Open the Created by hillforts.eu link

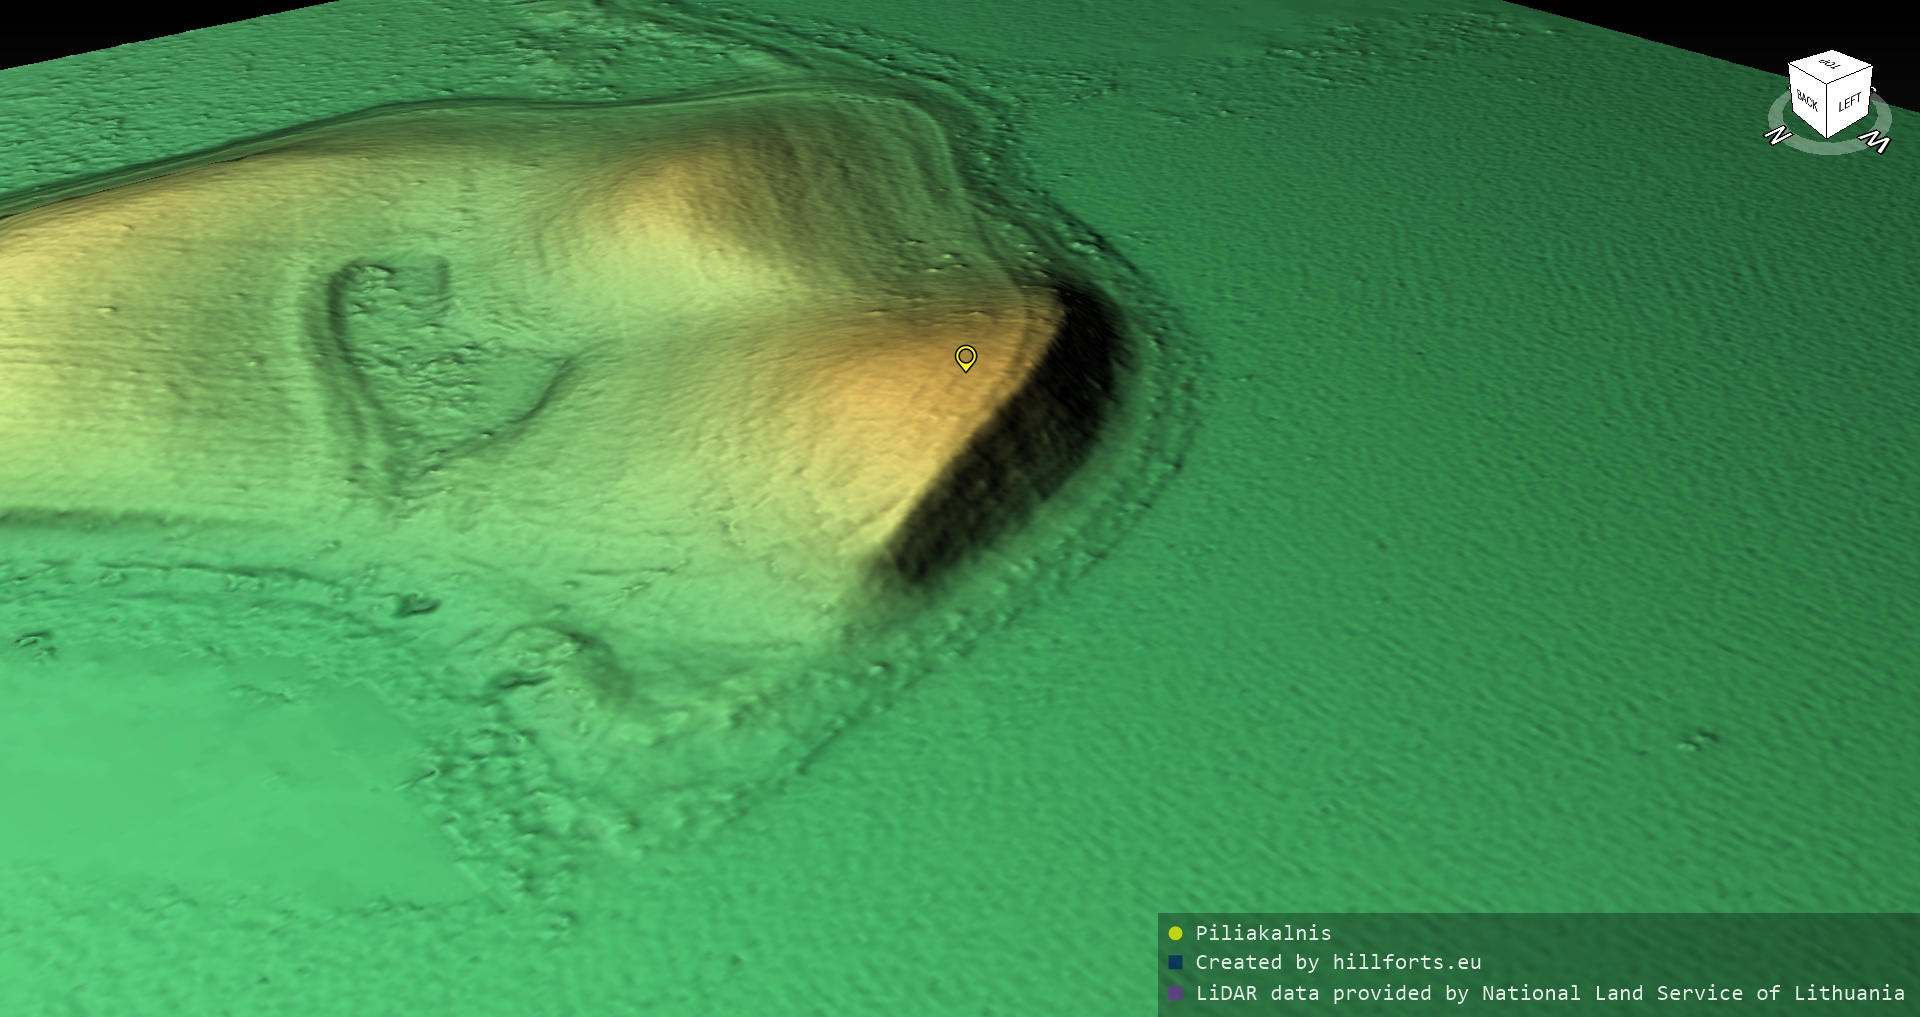1337,962
